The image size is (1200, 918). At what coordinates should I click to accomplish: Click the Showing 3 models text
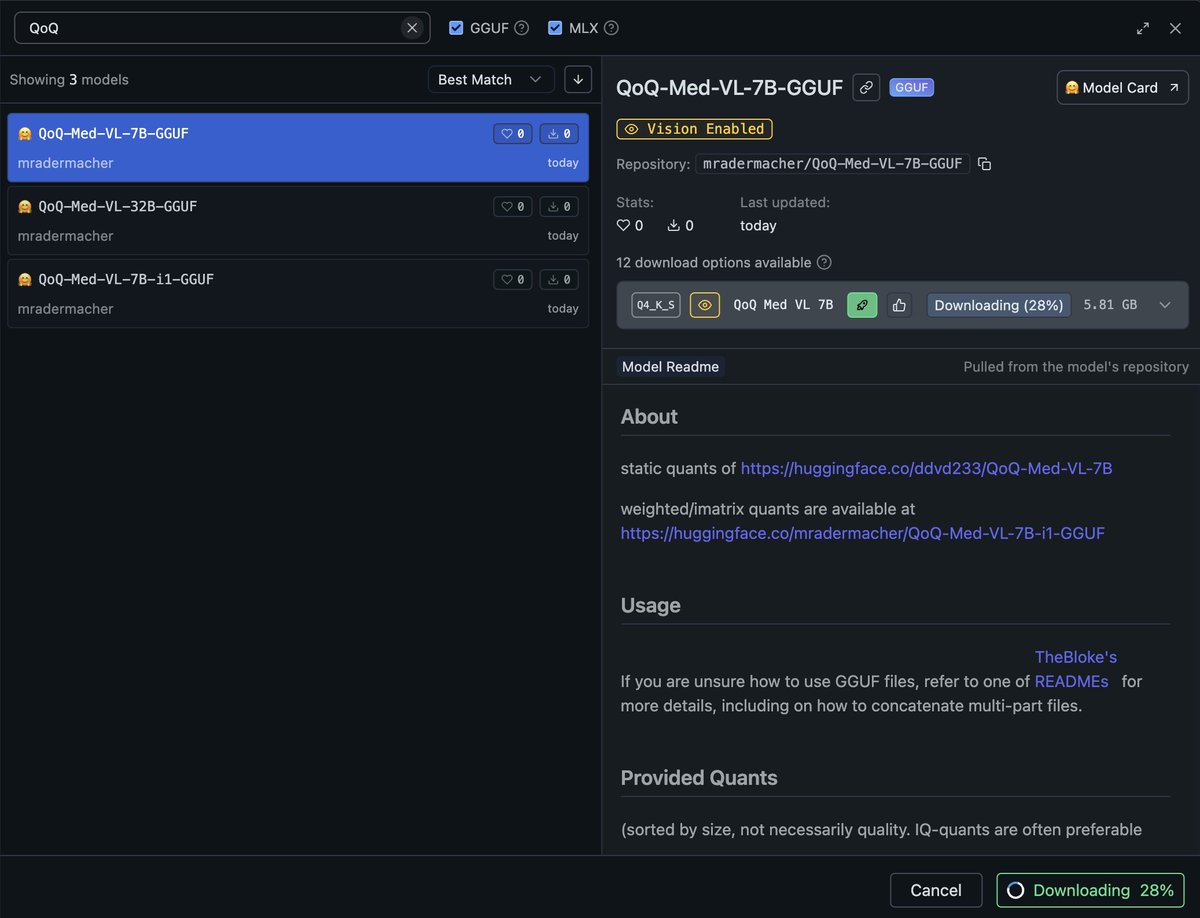[69, 80]
